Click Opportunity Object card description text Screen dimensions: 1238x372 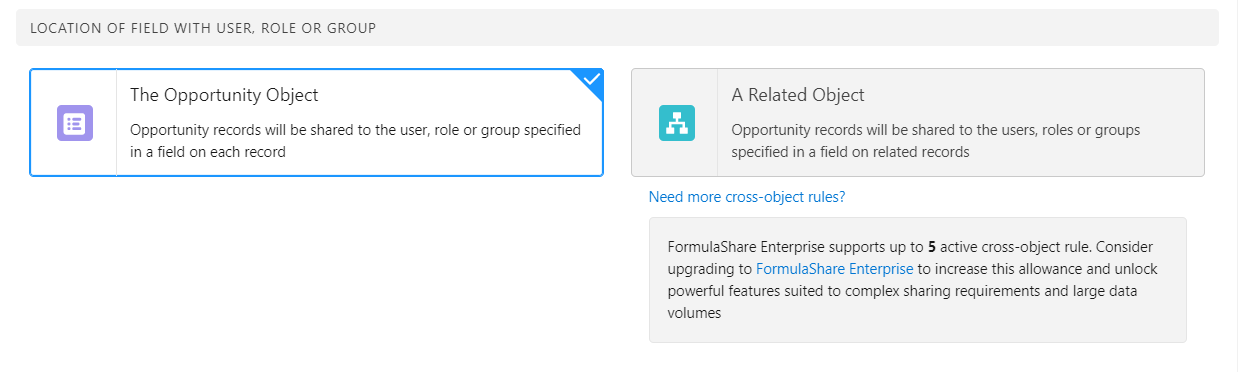(x=356, y=141)
